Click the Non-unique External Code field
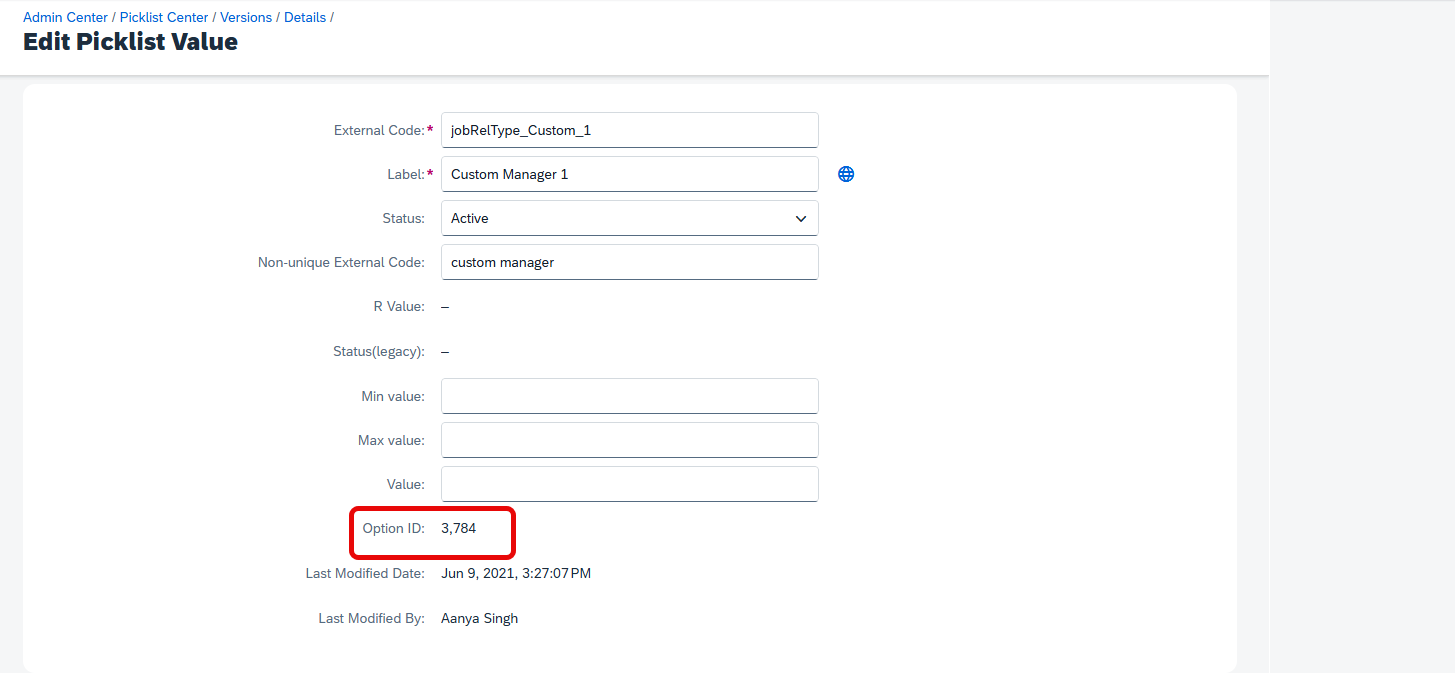 pyautogui.click(x=630, y=262)
